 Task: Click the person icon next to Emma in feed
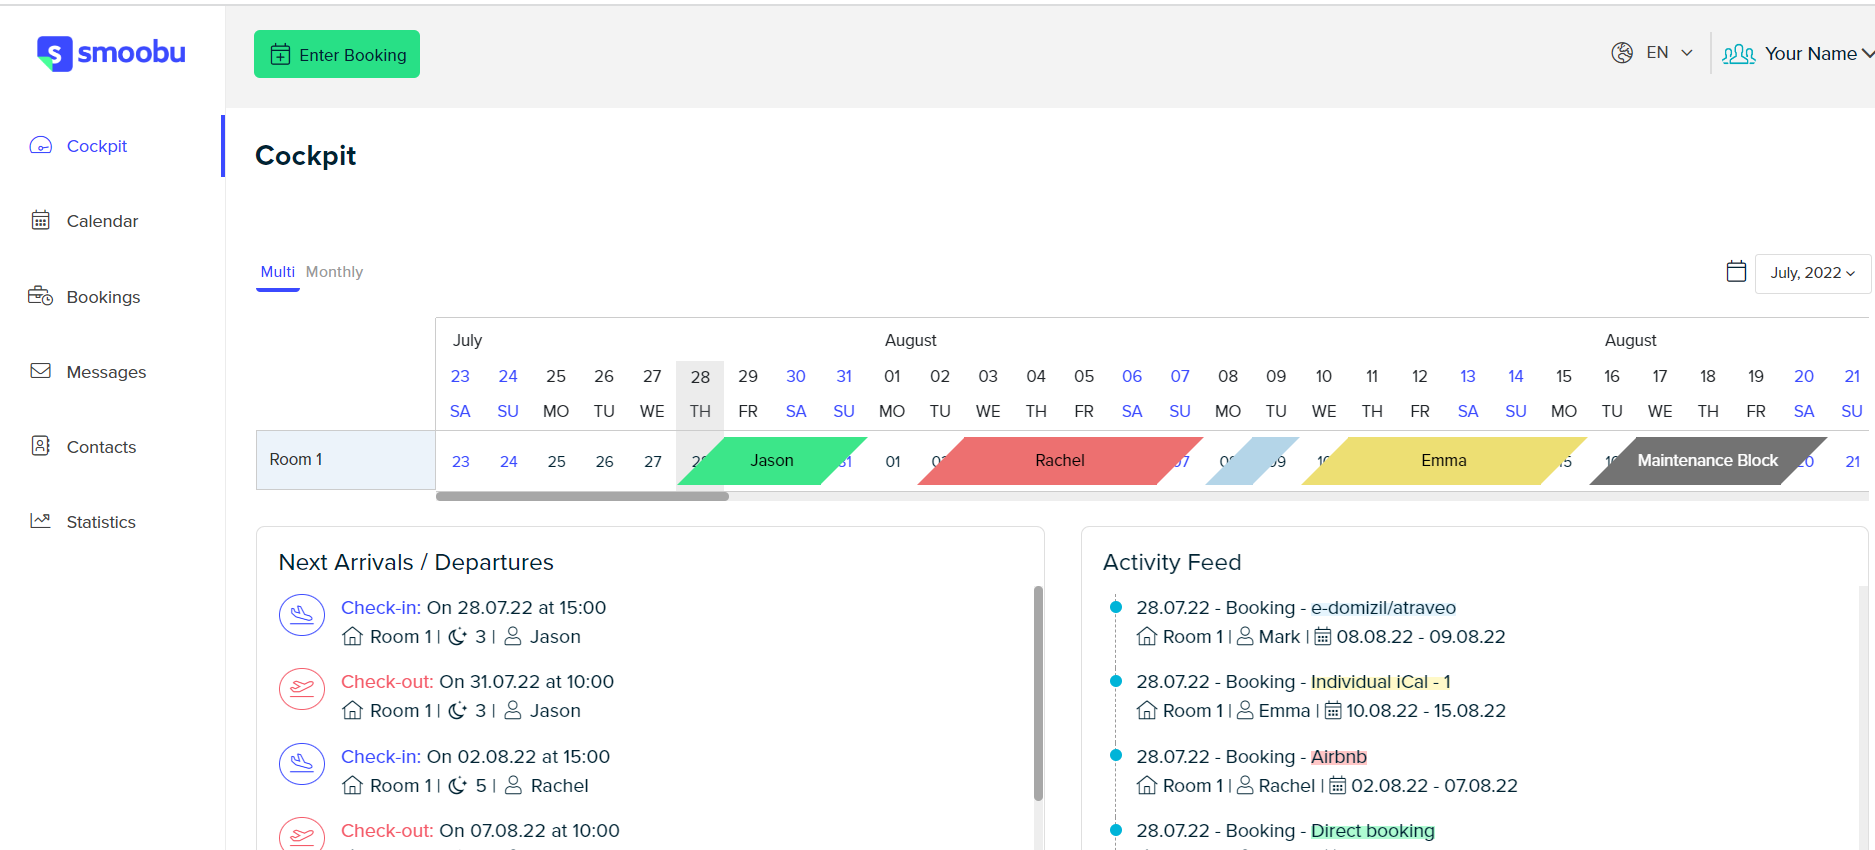pyautogui.click(x=1245, y=710)
